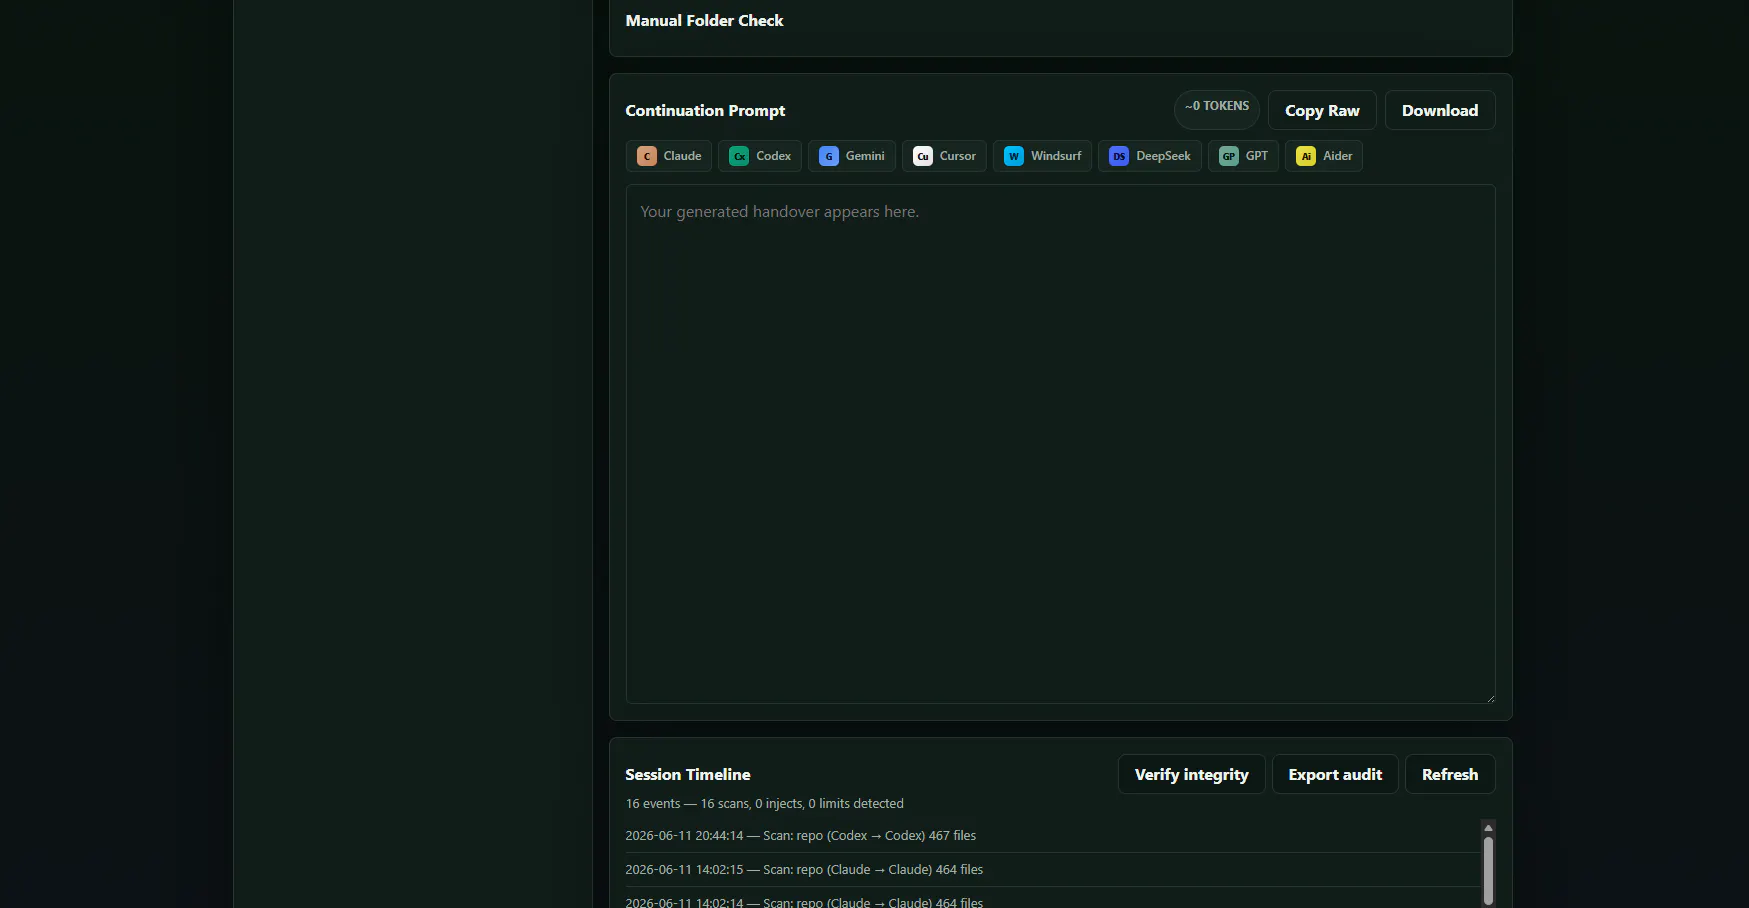
Task: Click Verify integrity button
Action: (1191, 774)
